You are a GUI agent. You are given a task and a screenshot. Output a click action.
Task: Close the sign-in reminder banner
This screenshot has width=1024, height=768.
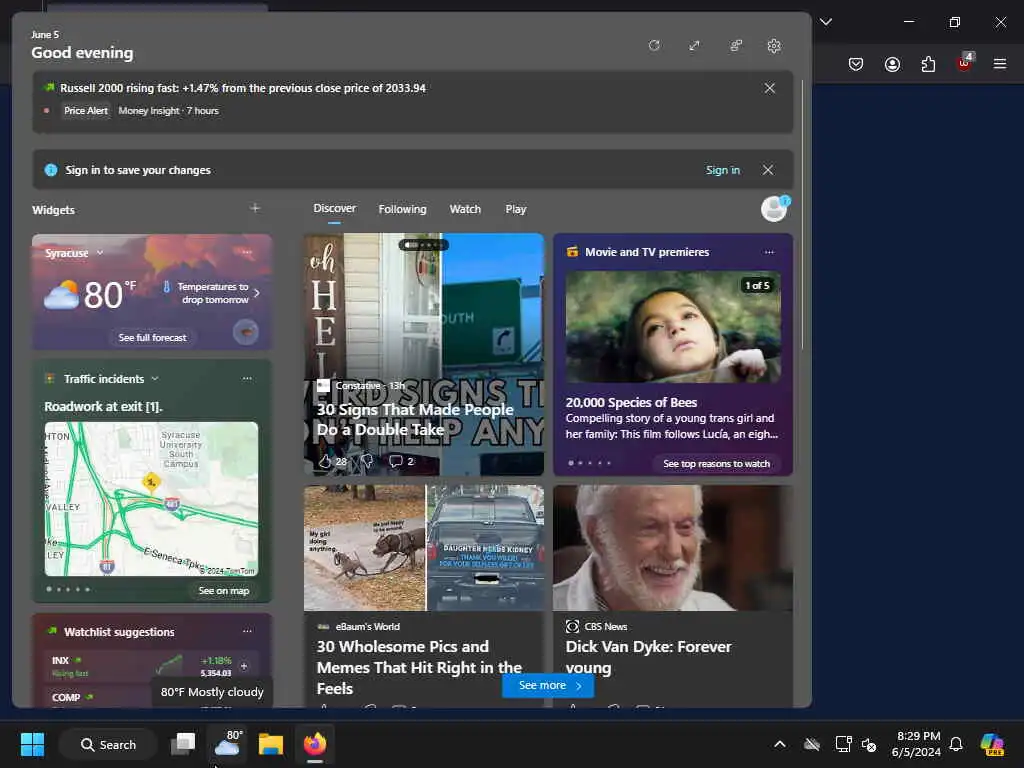click(x=767, y=170)
